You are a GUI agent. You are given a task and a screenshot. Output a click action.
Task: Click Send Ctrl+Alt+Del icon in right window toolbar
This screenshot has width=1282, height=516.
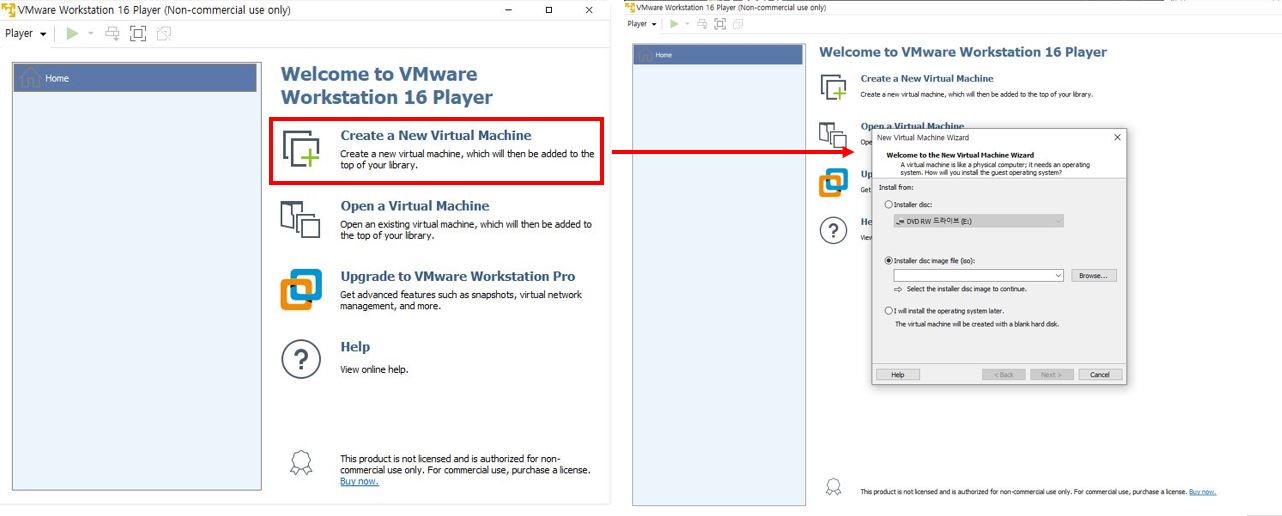click(x=702, y=24)
